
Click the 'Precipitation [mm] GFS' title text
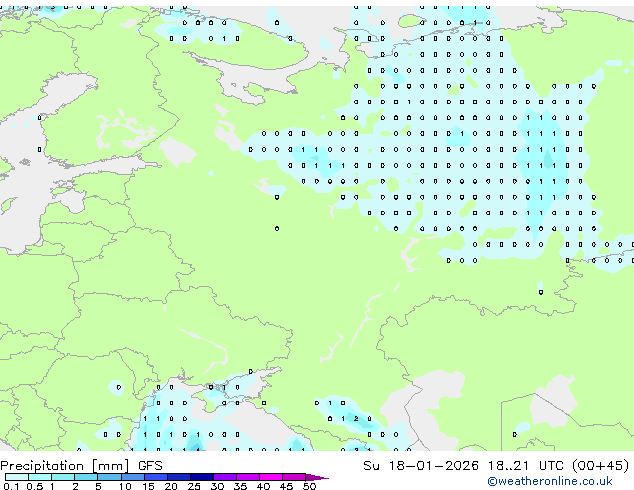coord(81,466)
